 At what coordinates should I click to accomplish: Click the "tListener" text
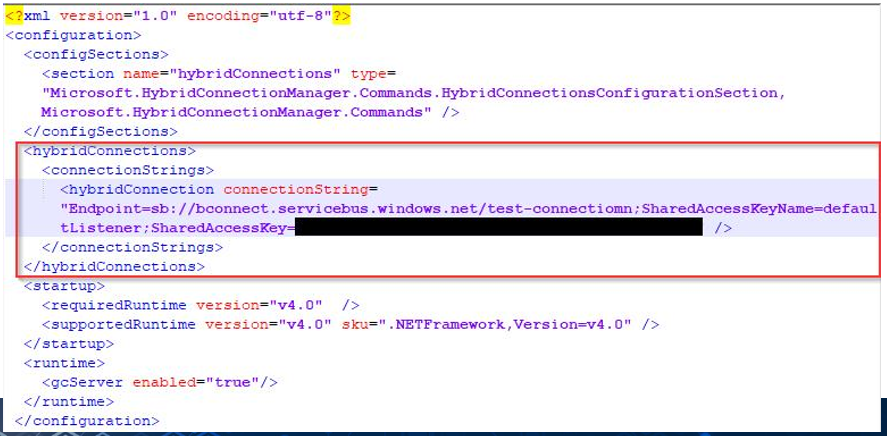coord(102,228)
